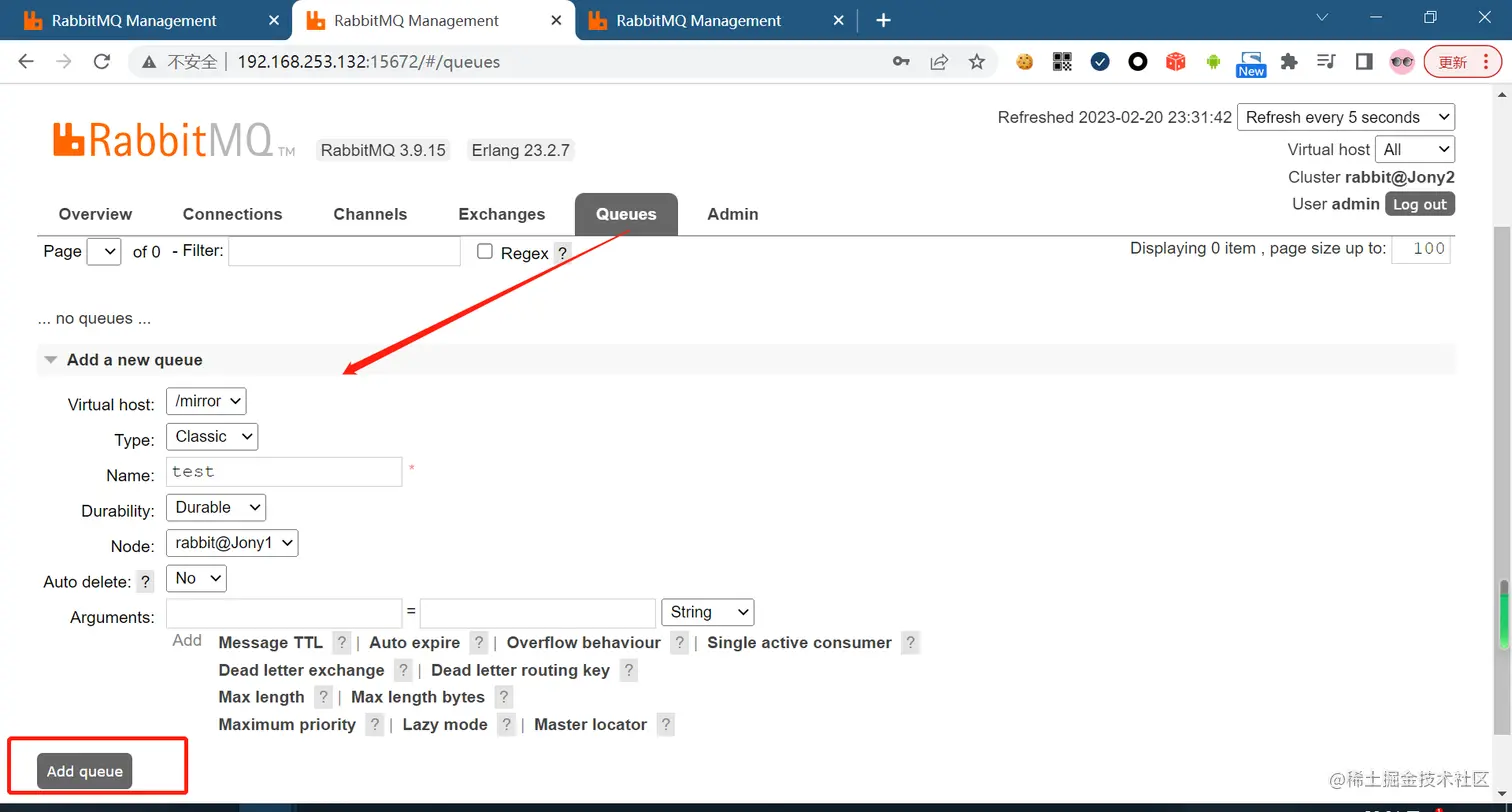Show help for Max length bytes

pos(504,697)
